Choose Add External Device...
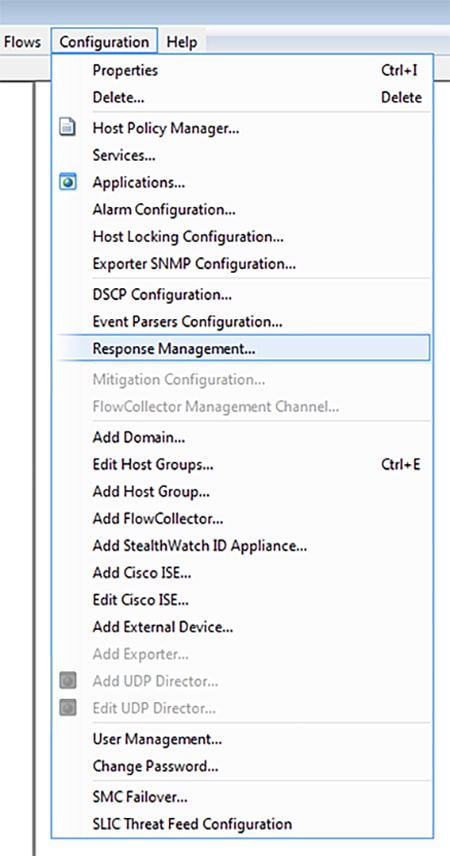450x856 pixels. coord(243,627)
